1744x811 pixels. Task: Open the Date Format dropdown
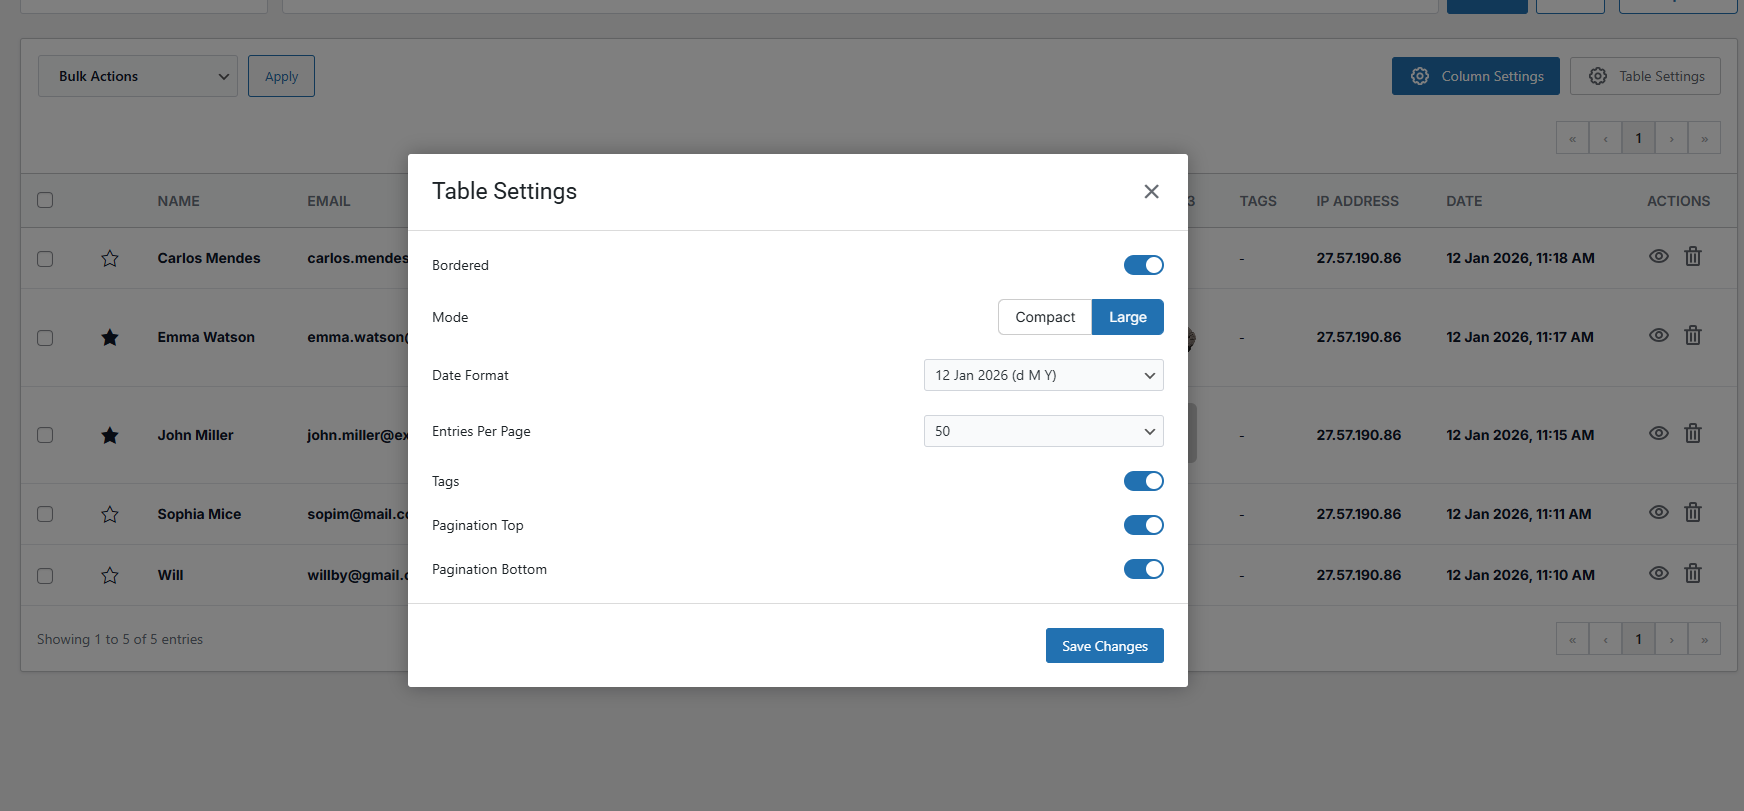1043,375
